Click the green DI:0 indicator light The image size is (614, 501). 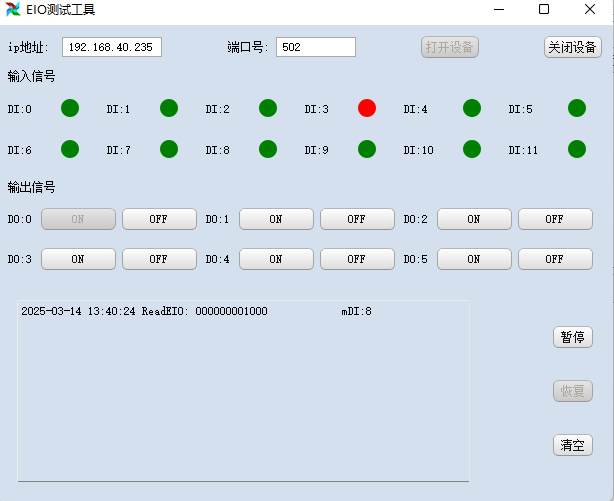70,108
